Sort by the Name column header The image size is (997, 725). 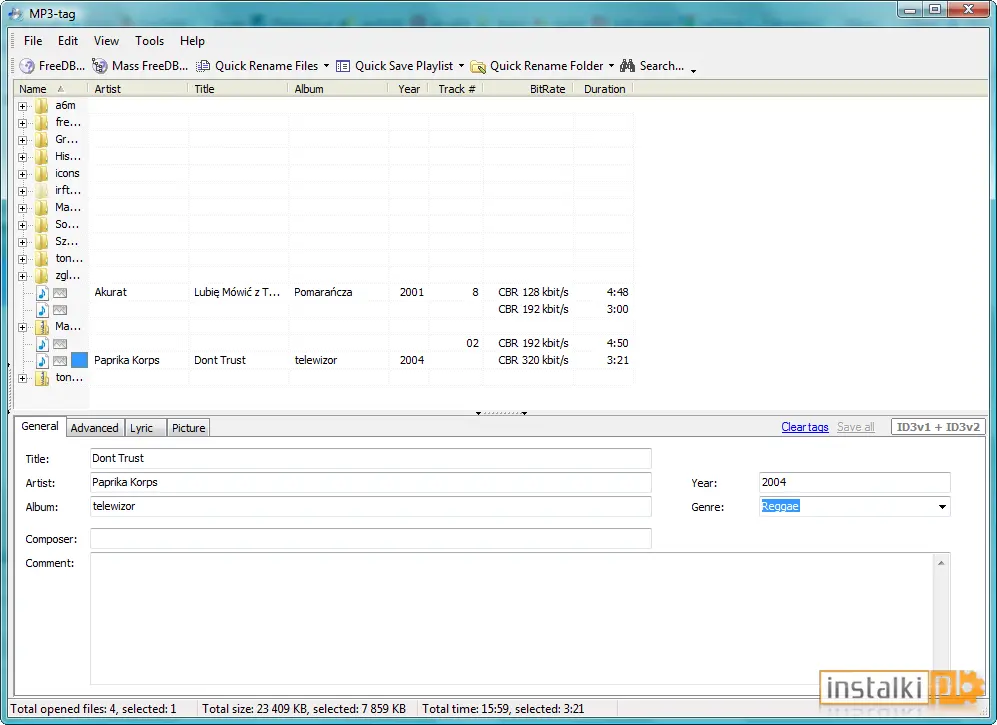pyautogui.click(x=50, y=89)
